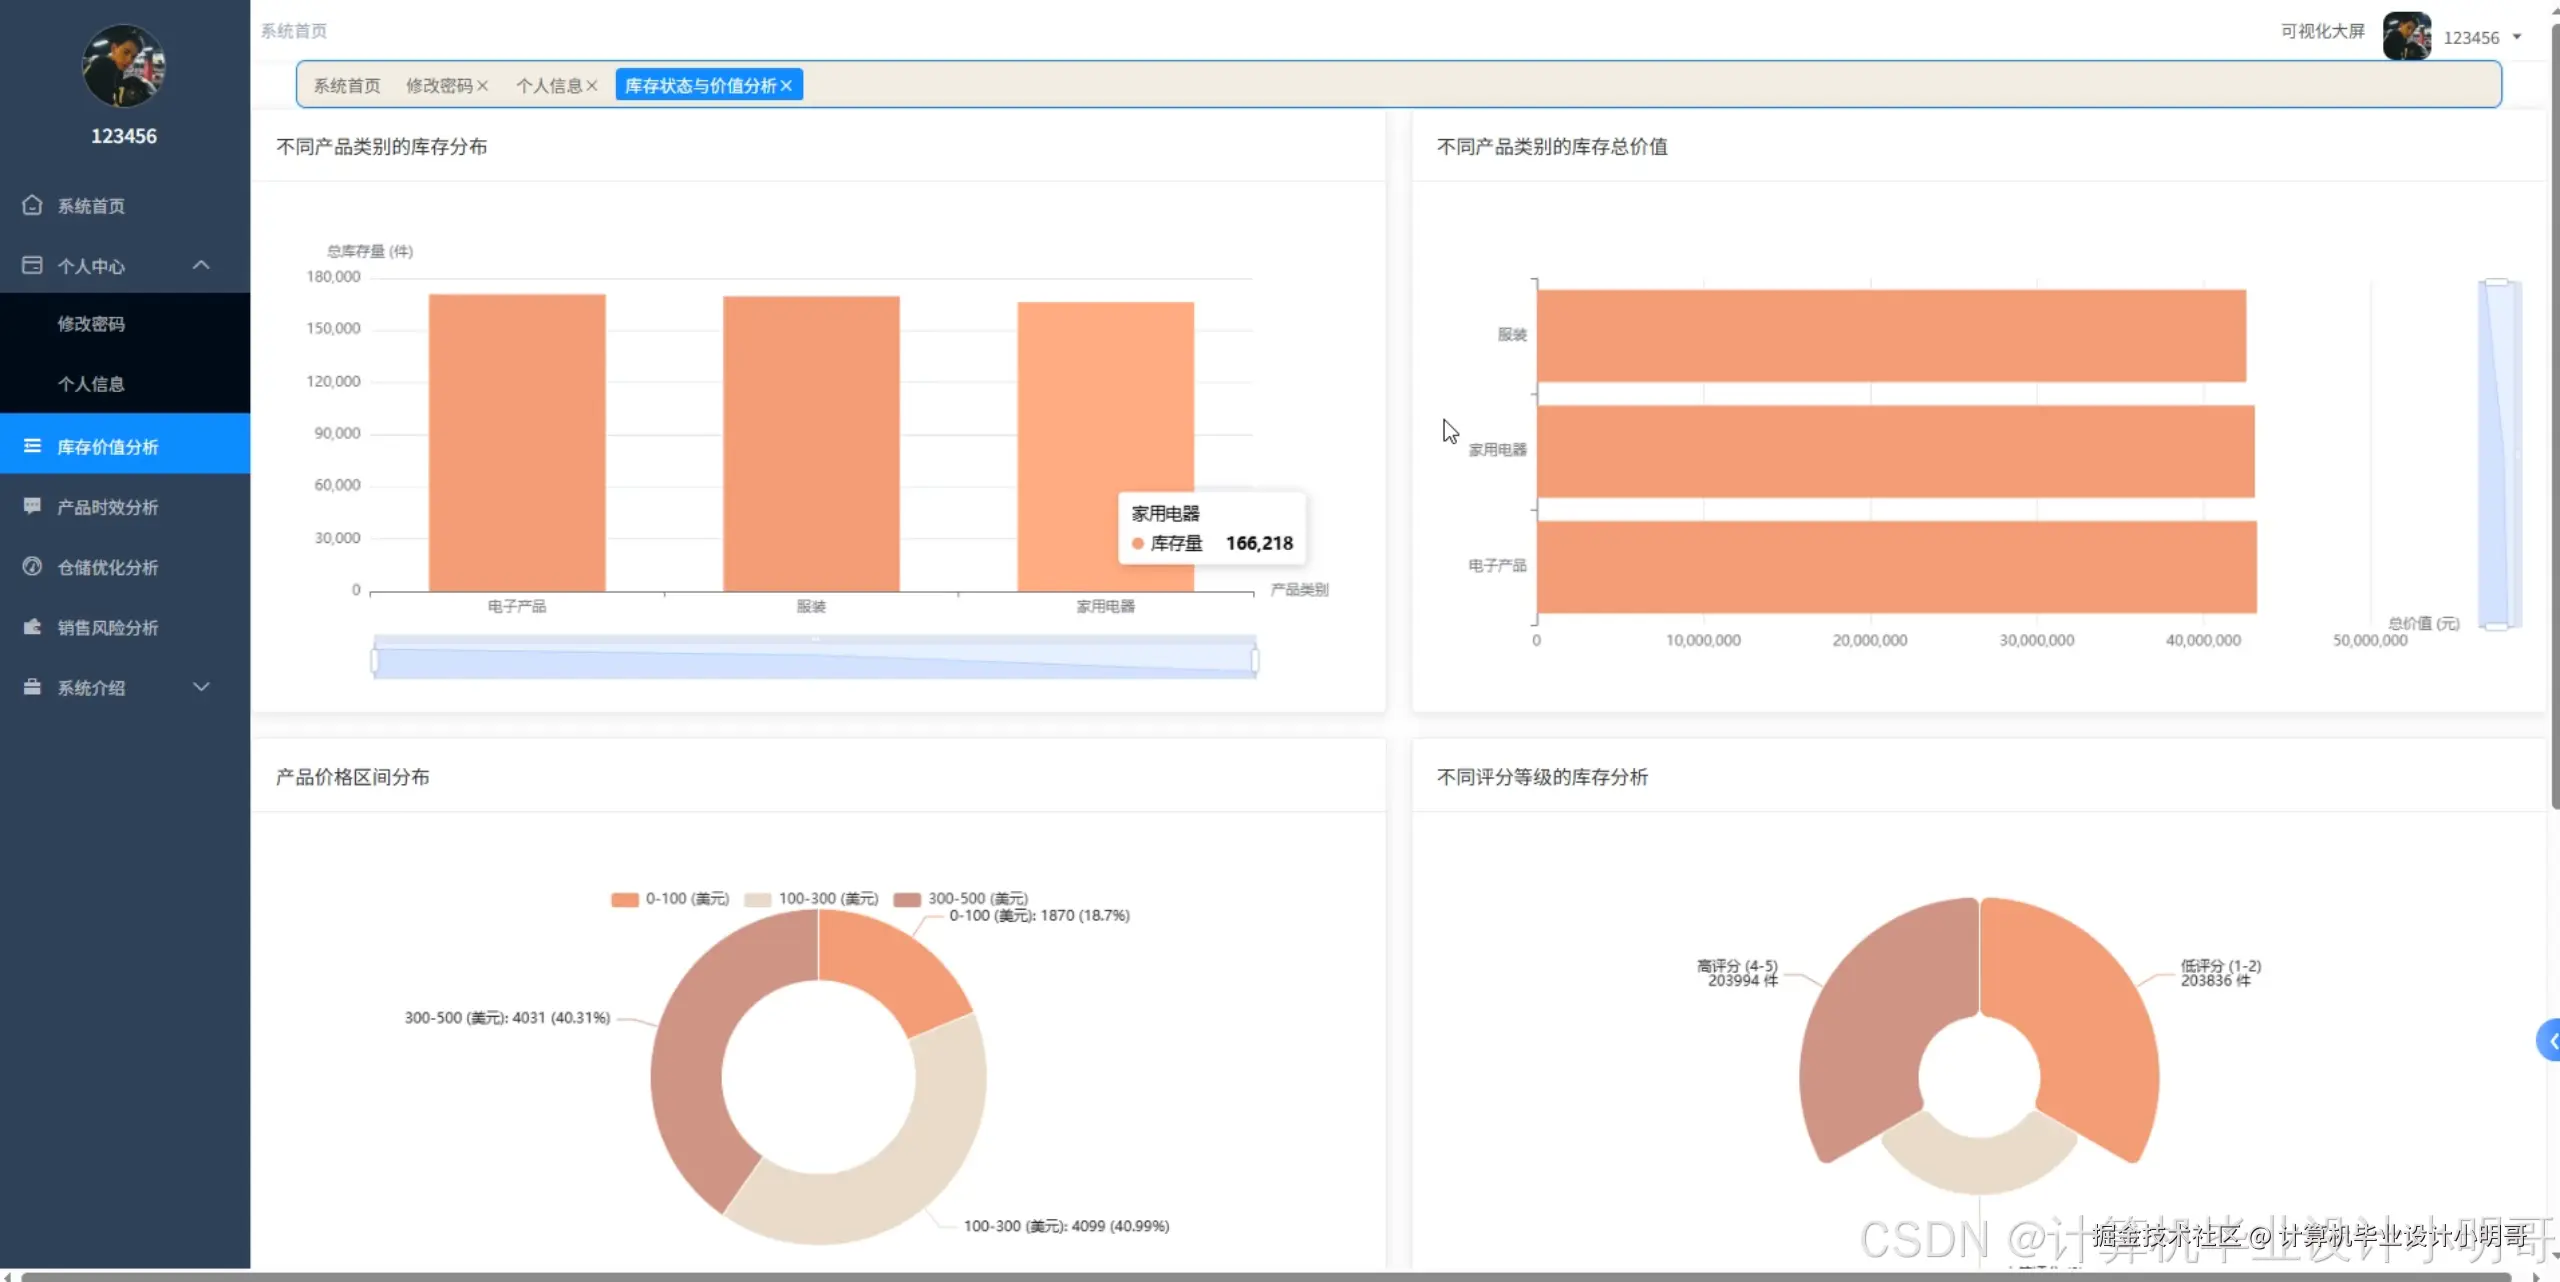This screenshot has width=2560, height=1282.
Task: Click the 销售风险分析 sidebar icon
Action: tap(32, 627)
